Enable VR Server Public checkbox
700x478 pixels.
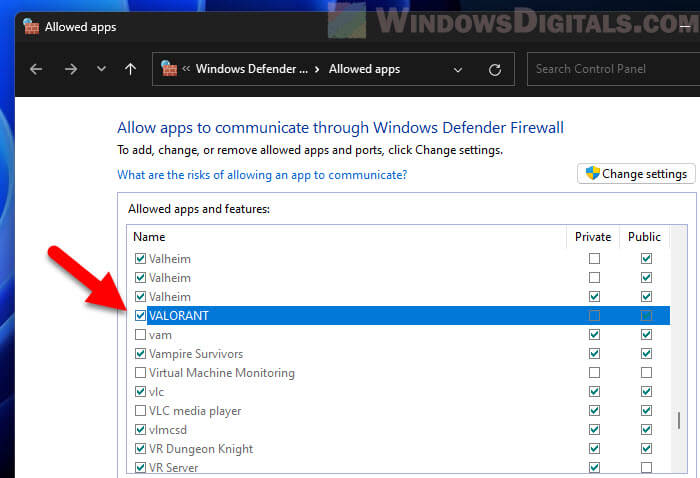[646, 467]
